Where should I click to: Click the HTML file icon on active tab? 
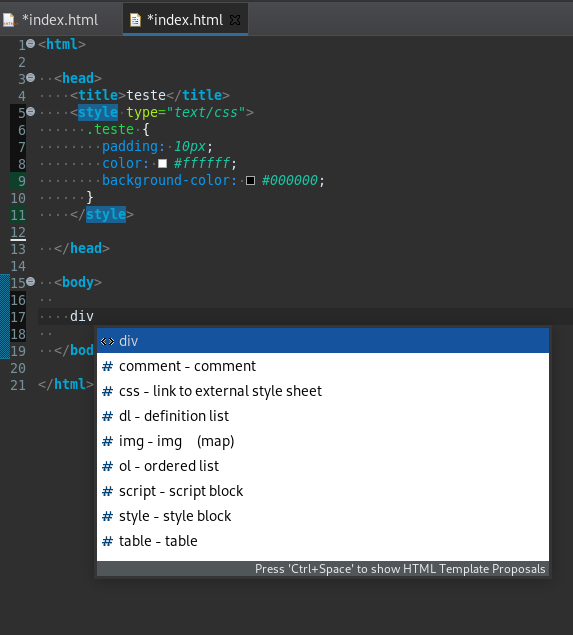click(x=135, y=20)
